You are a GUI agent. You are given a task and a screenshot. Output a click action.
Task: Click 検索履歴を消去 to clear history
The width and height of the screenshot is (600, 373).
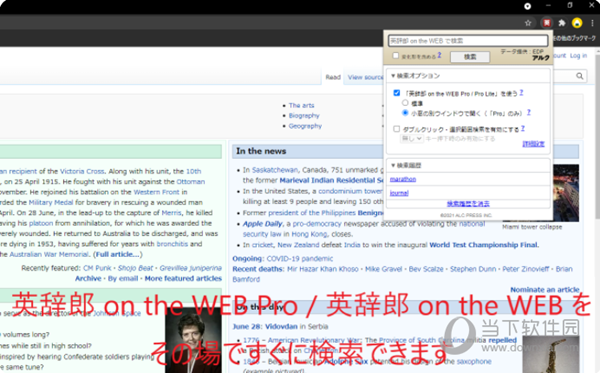pos(468,204)
